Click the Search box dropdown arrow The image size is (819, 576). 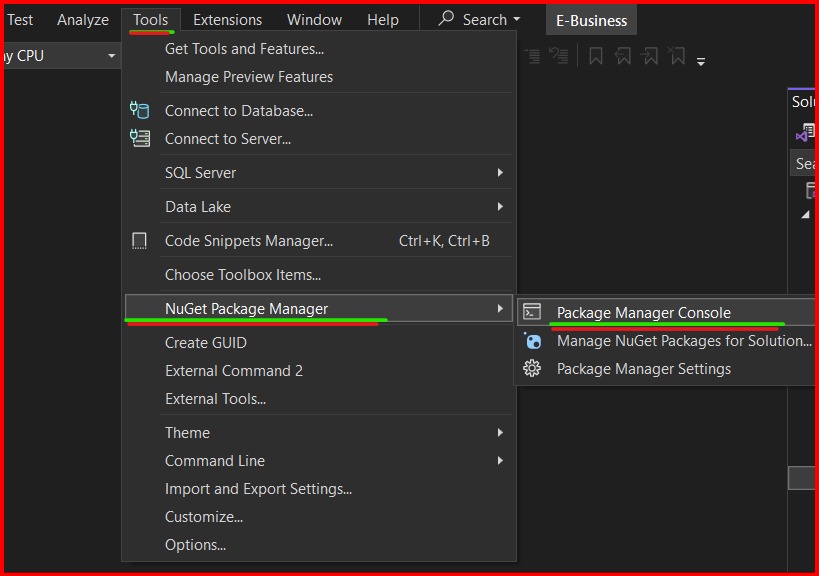(x=518, y=19)
